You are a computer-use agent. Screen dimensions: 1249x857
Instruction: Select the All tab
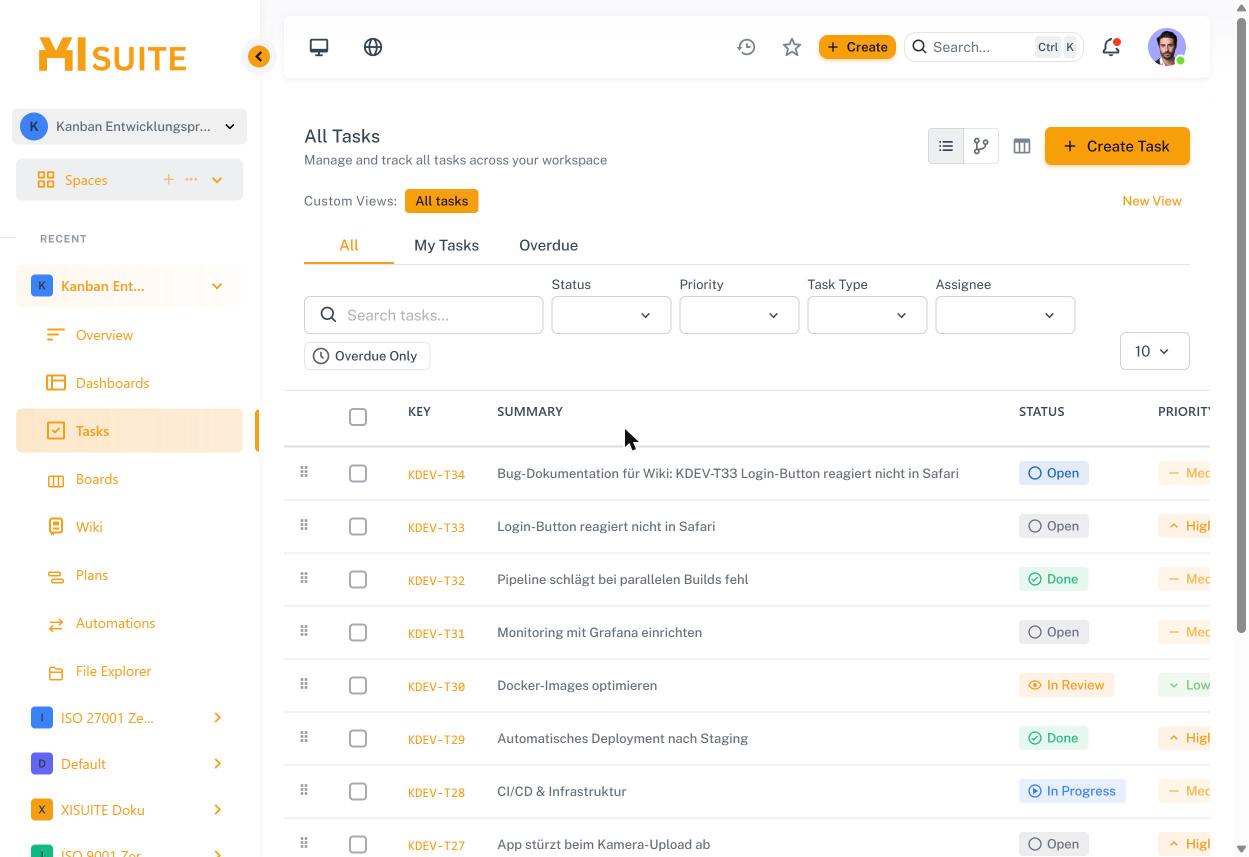349,245
